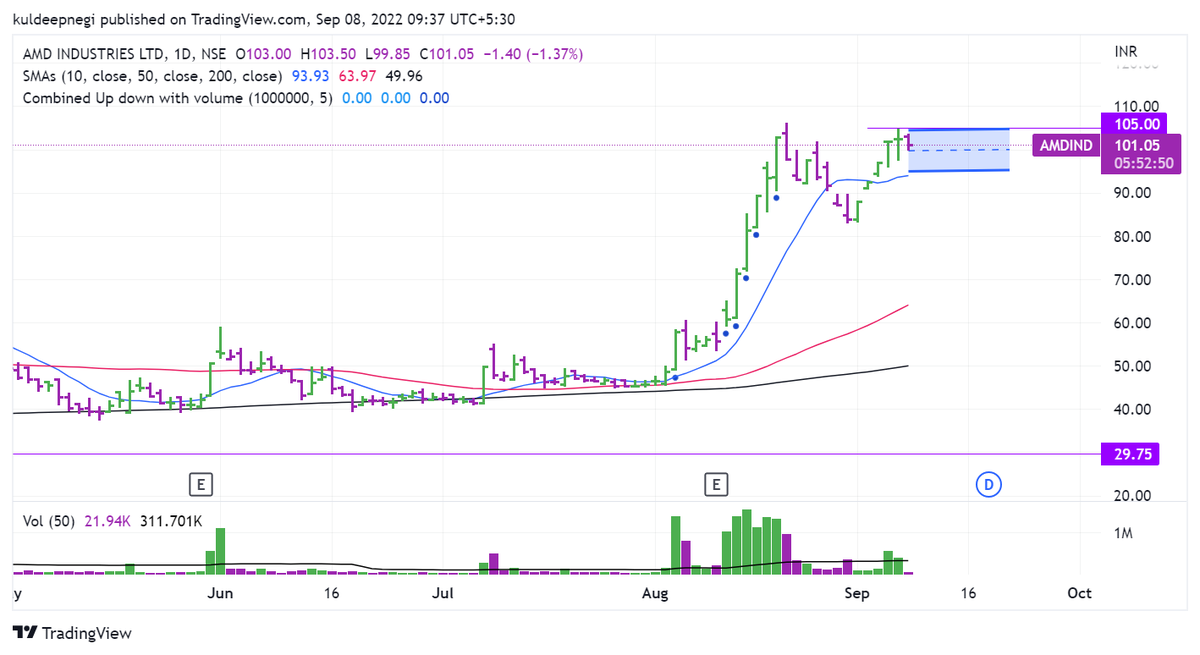The height and width of the screenshot is (655, 1200).
Task: Click the Jun label on time axis
Action: click(x=219, y=593)
